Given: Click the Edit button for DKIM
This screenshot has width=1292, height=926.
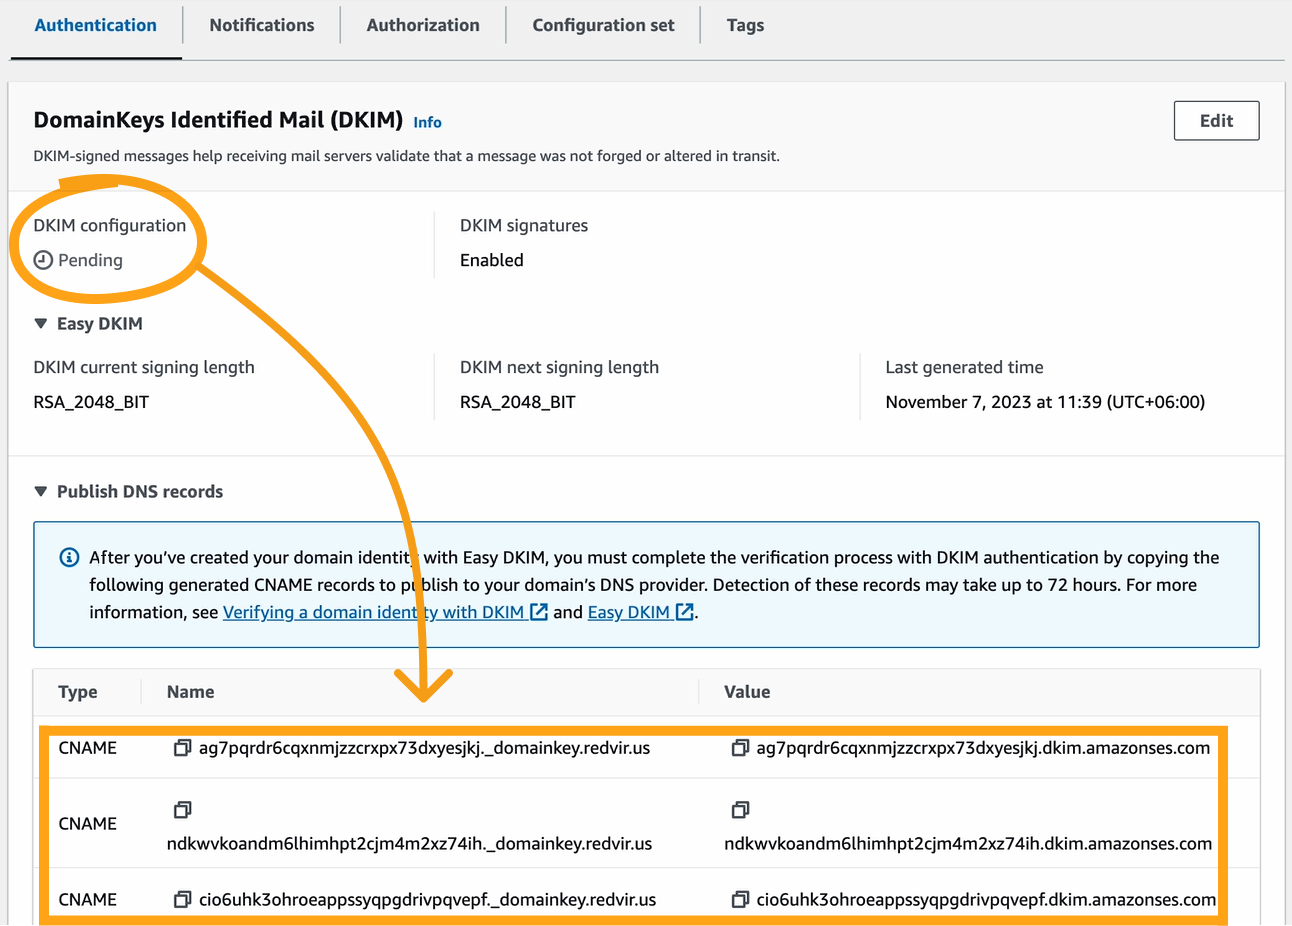Looking at the screenshot, I should point(1216,121).
